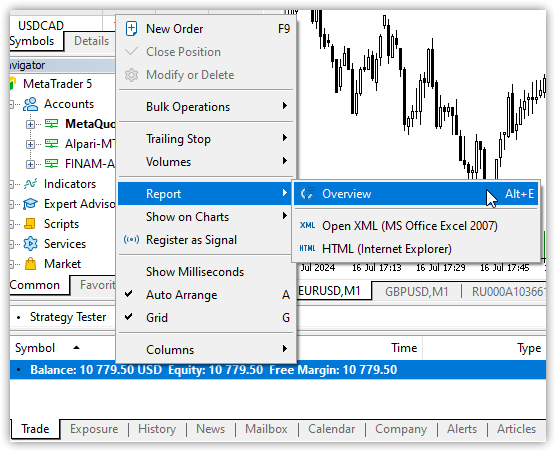The height and width of the screenshot is (452, 556).
Task: Open the Columns submenu arrow
Action: point(285,348)
